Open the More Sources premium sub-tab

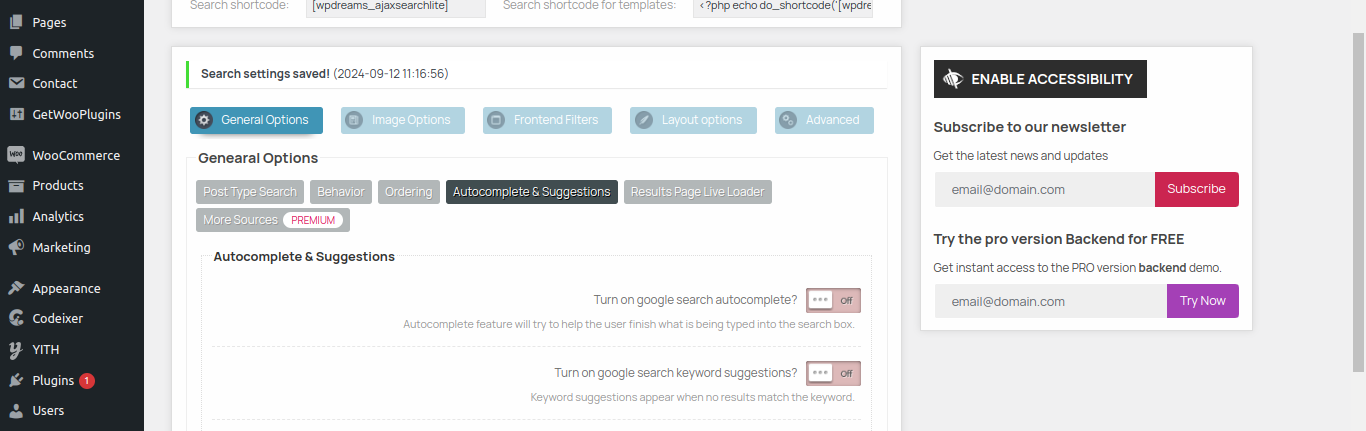tap(273, 220)
